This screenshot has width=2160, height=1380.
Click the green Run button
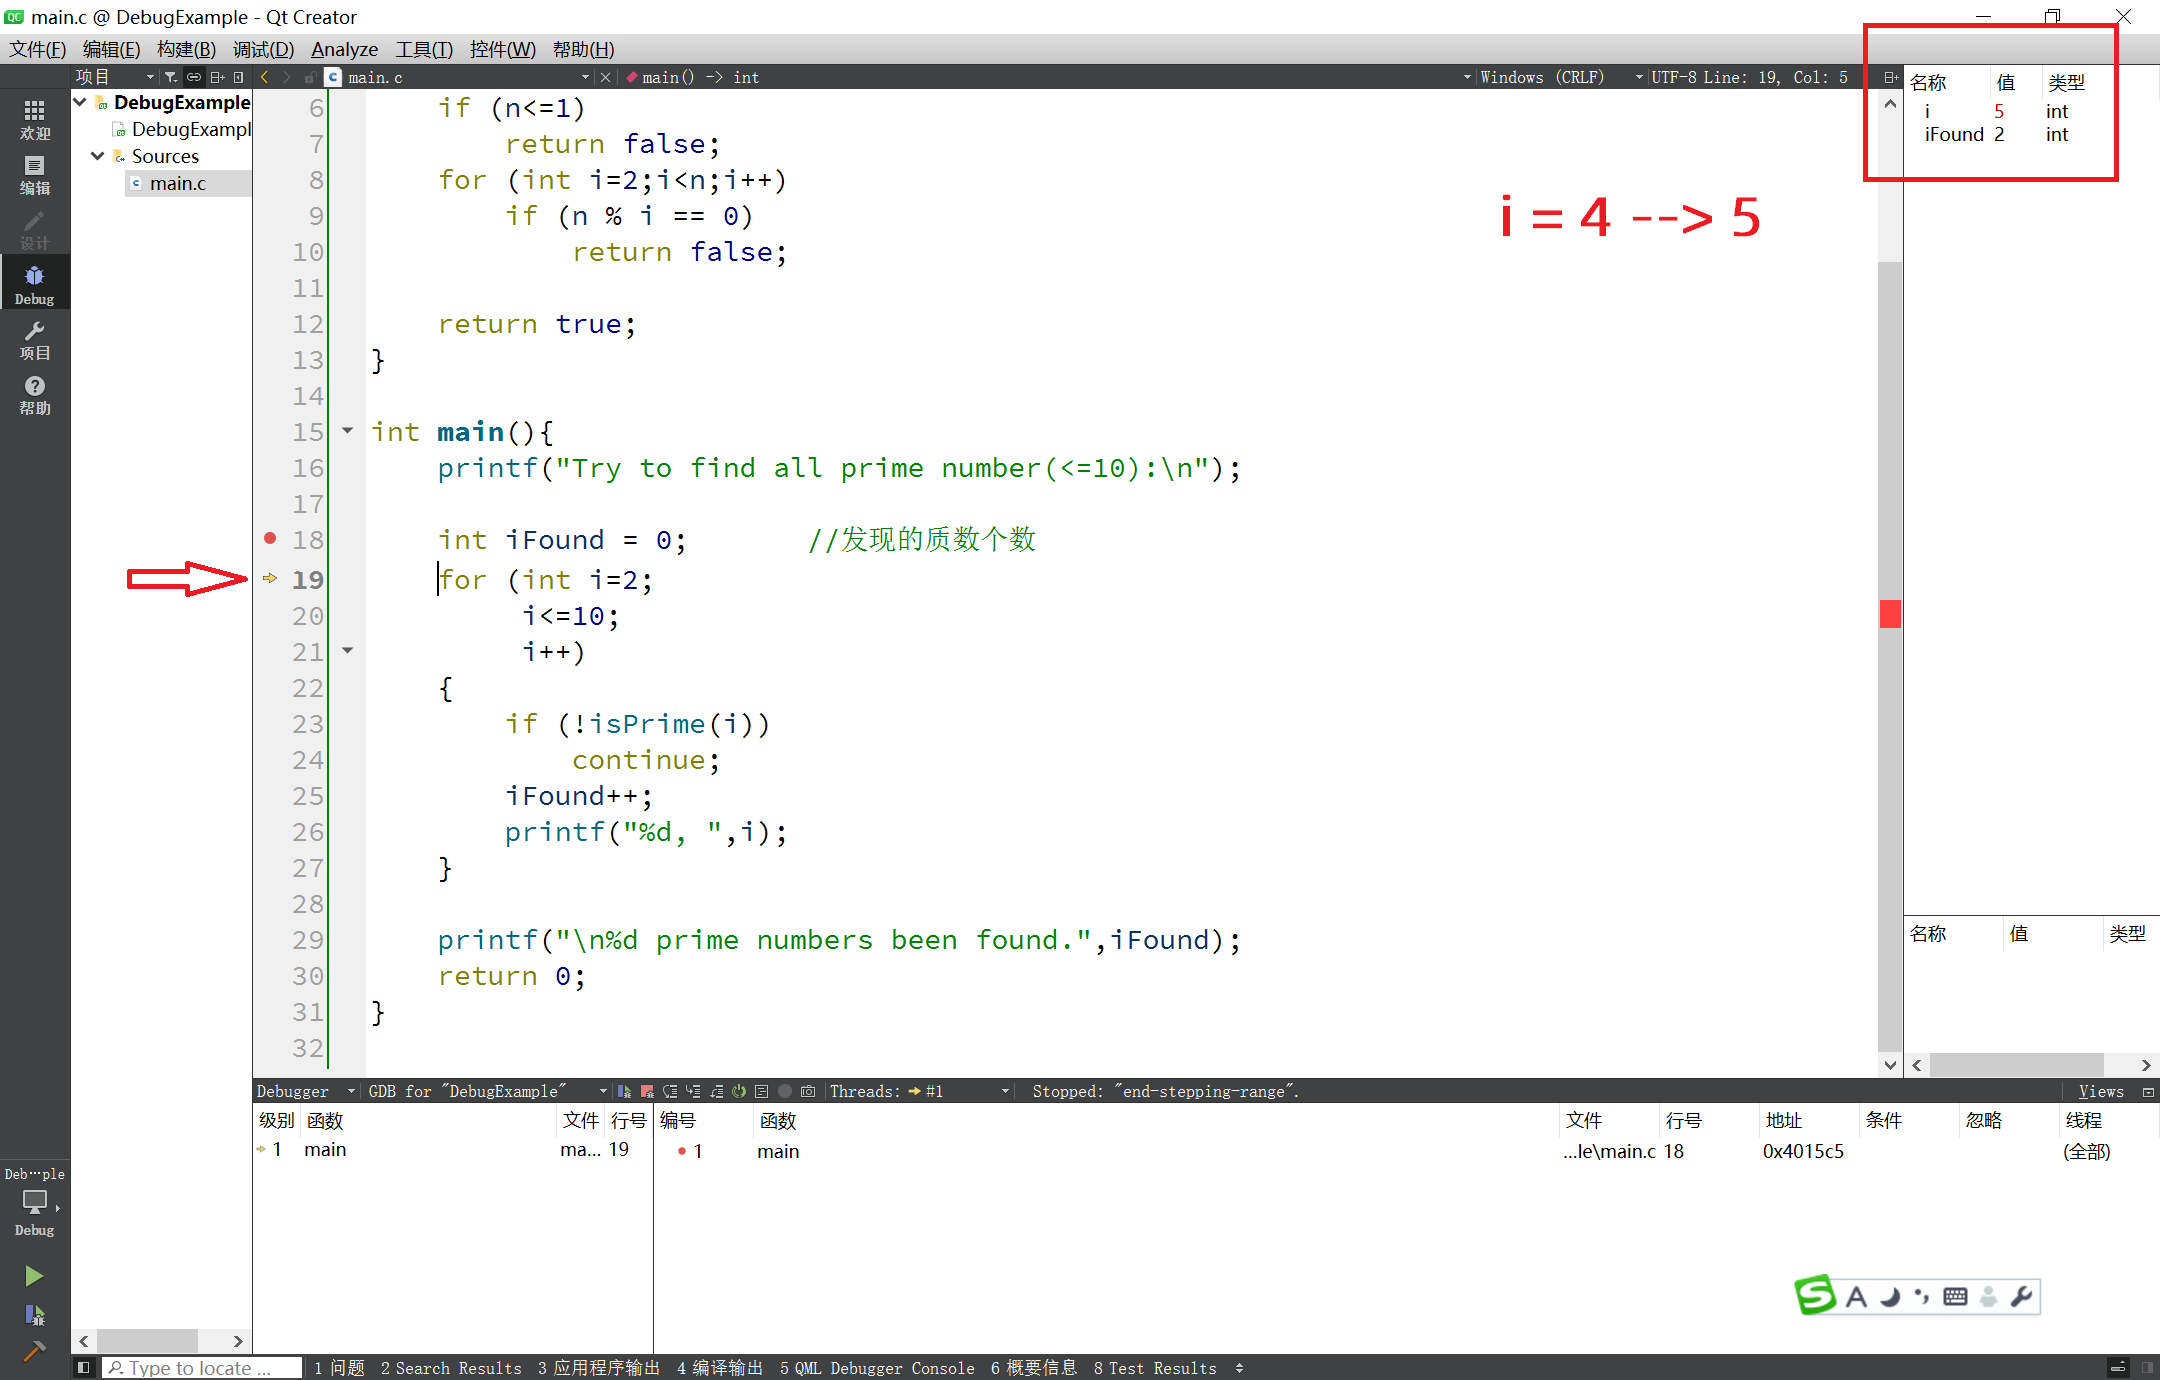click(34, 1275)
